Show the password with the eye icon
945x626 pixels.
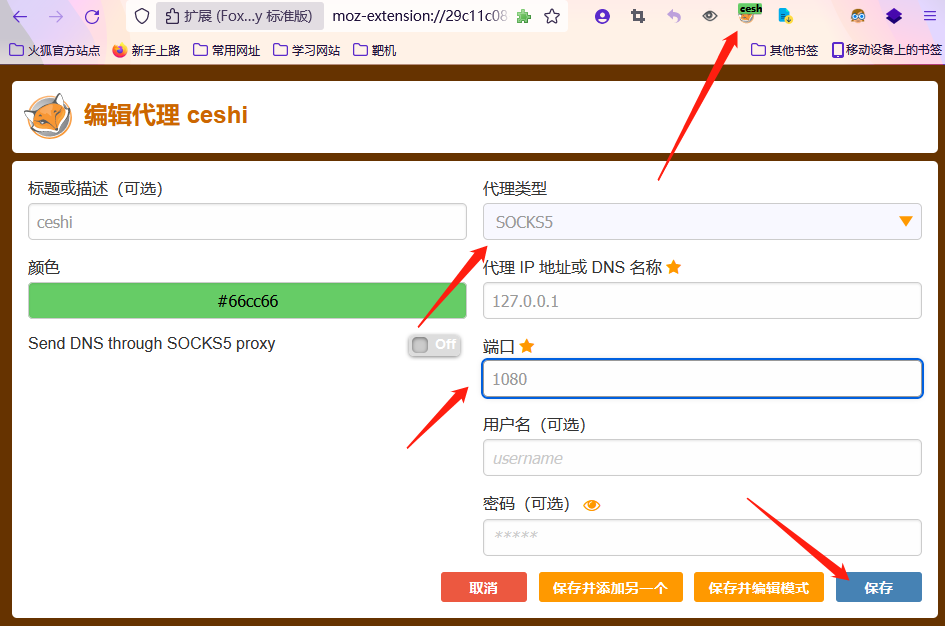[591, 505]
